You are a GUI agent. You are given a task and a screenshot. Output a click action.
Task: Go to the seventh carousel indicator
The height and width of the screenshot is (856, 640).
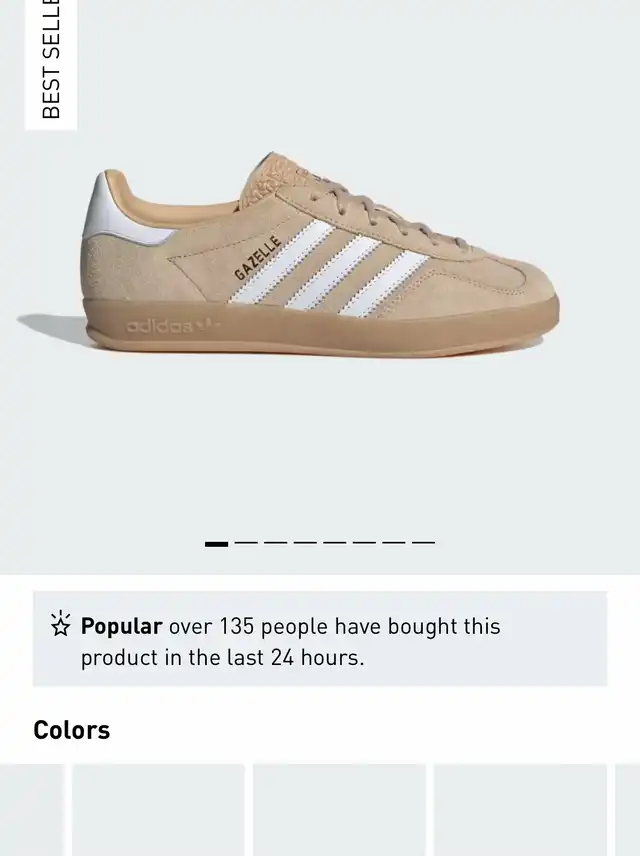point(394,543)
